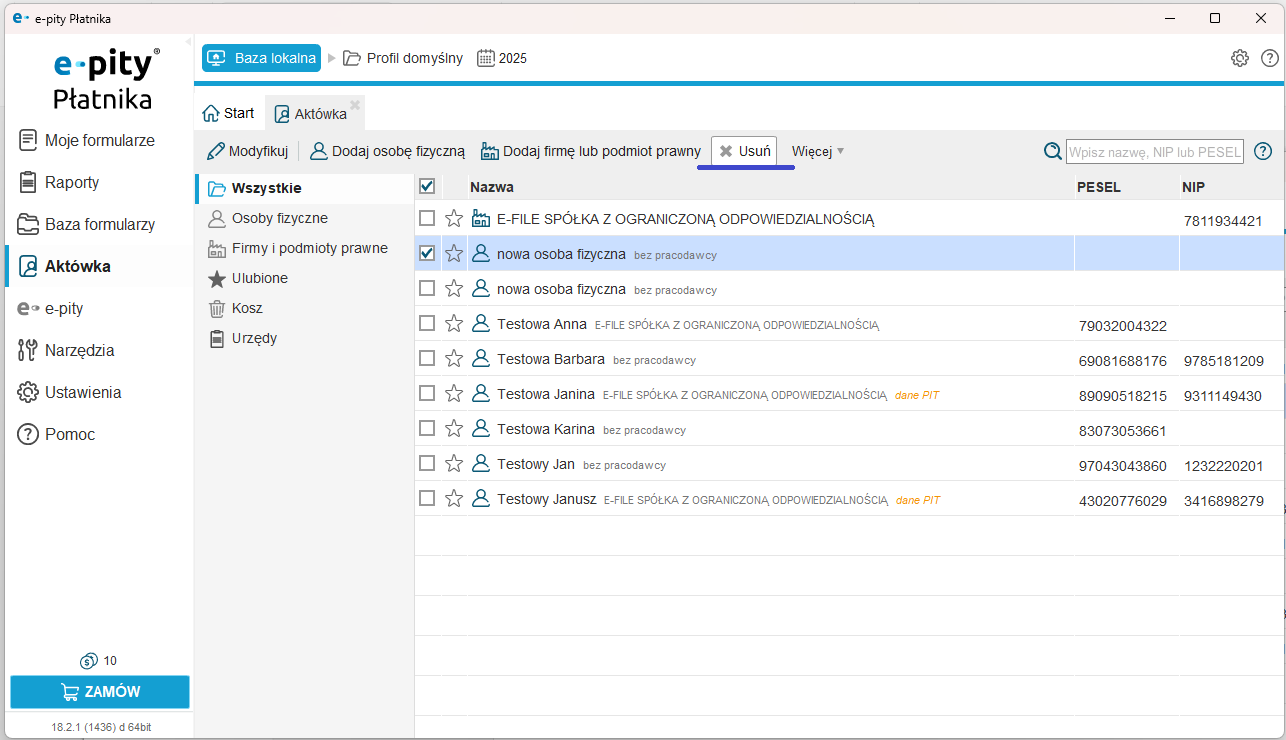
Task: Open the 2025 year selector
Action: [502, 58]
